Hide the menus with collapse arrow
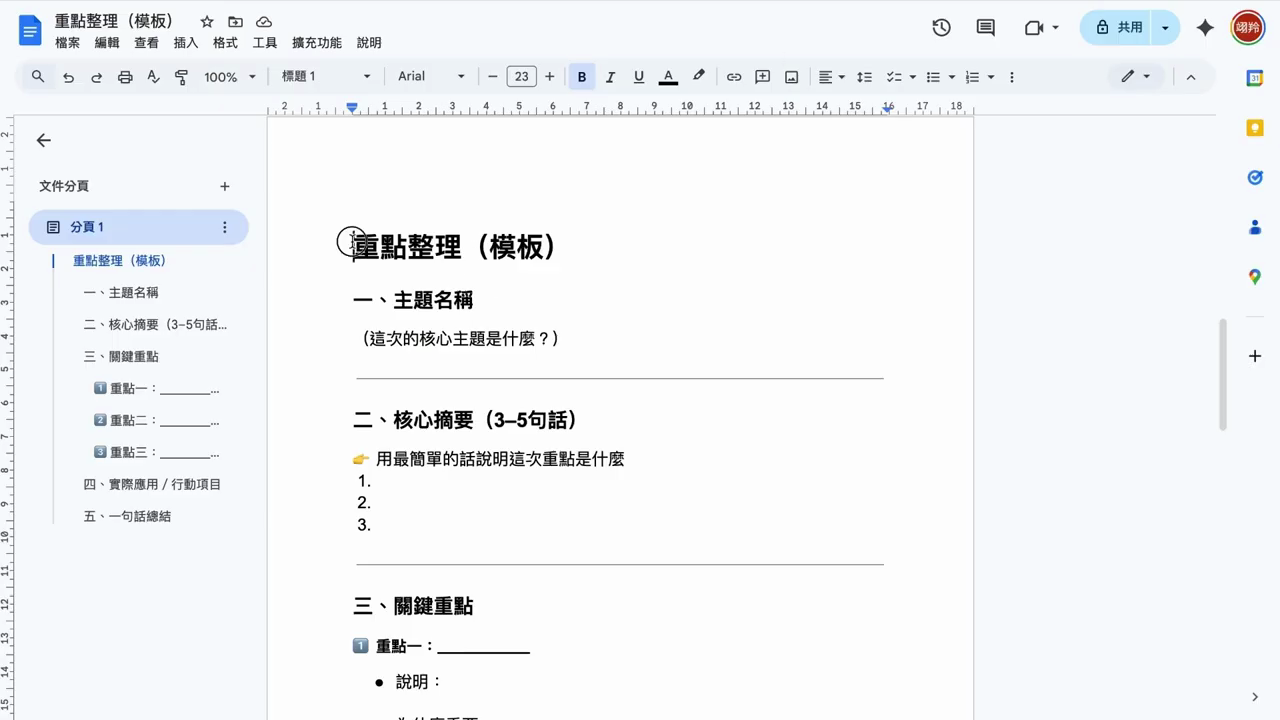The width and height of the screenshot is (1280, 720). (1191, 77)
